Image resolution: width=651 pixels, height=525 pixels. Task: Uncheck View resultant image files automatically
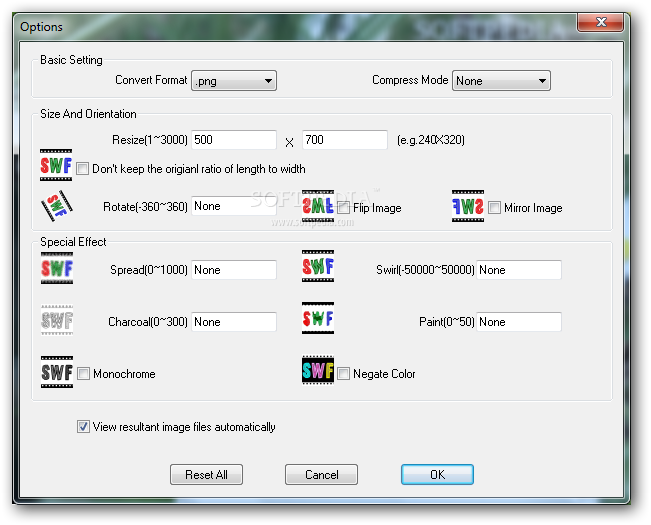tap(83, 427)
